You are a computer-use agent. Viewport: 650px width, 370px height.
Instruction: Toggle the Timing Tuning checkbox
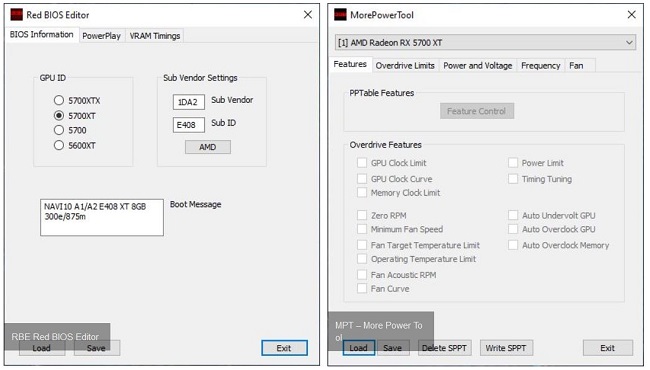click(513, 179)
